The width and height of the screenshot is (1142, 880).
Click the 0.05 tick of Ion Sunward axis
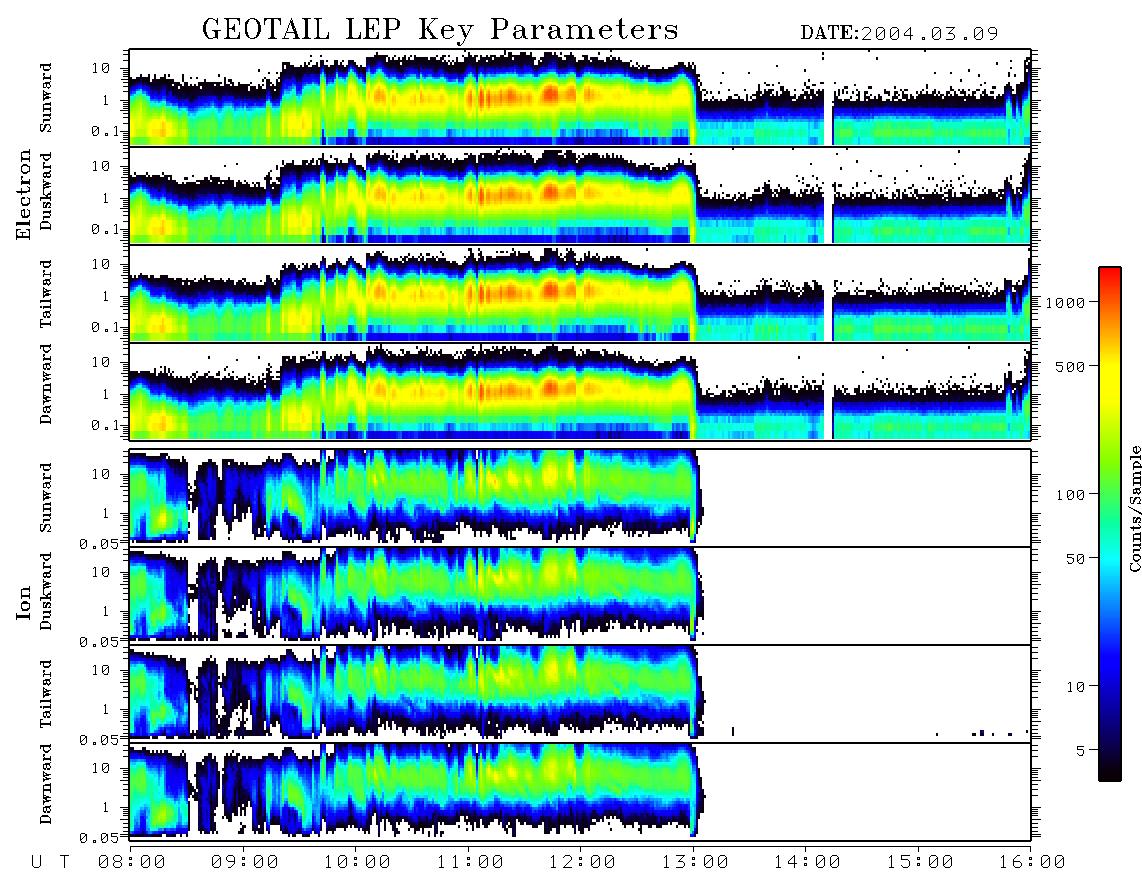point(99,543)
